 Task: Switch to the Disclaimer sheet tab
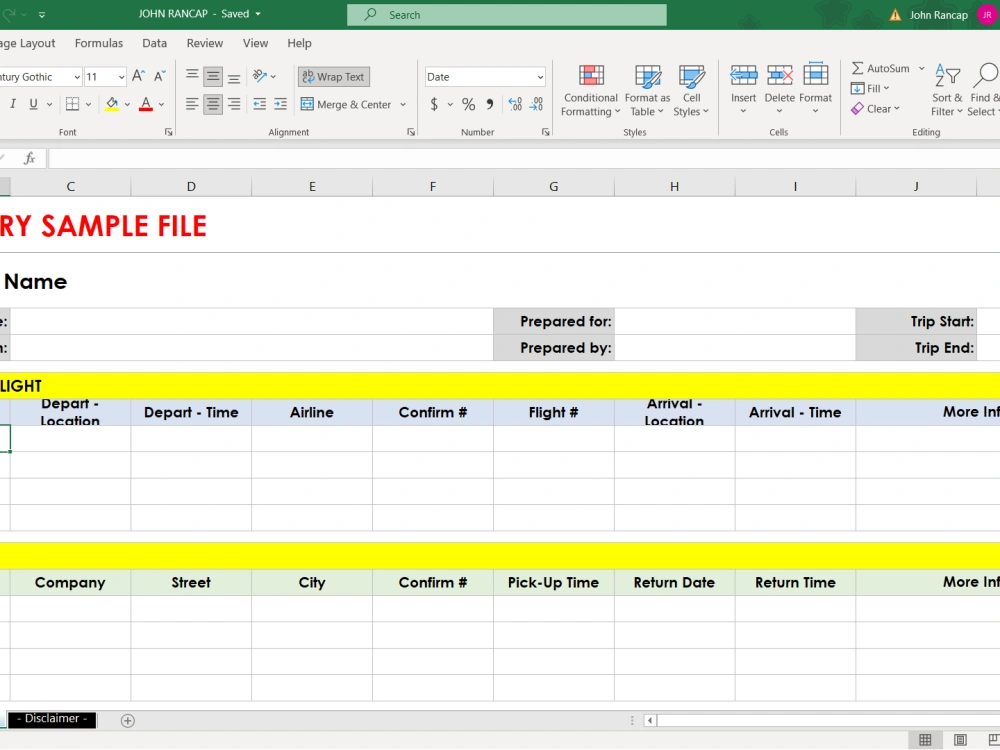point(52,719)
